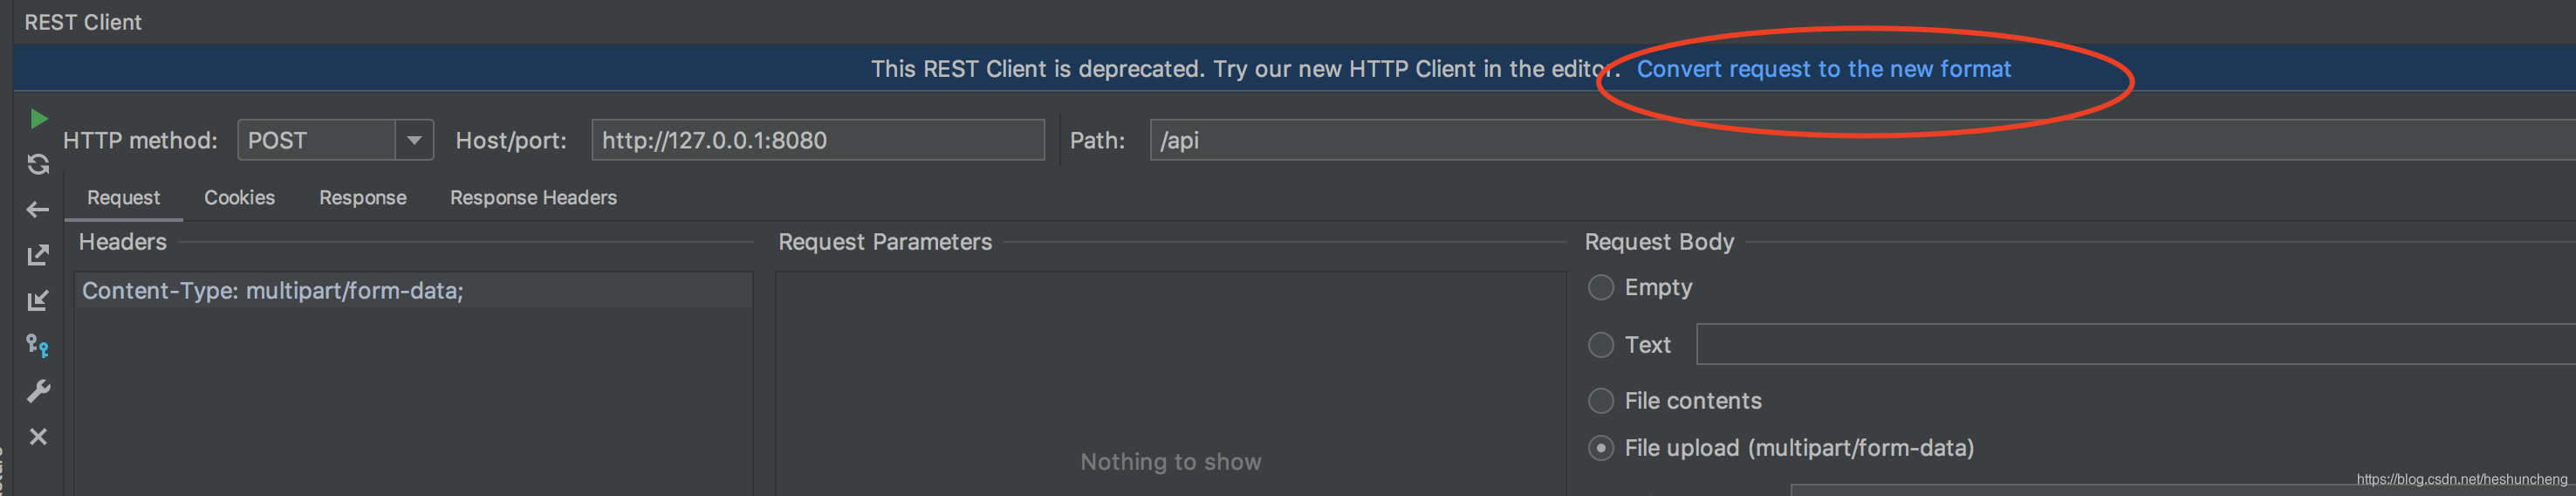
Task: Click the import request icon
Action: 38,300
